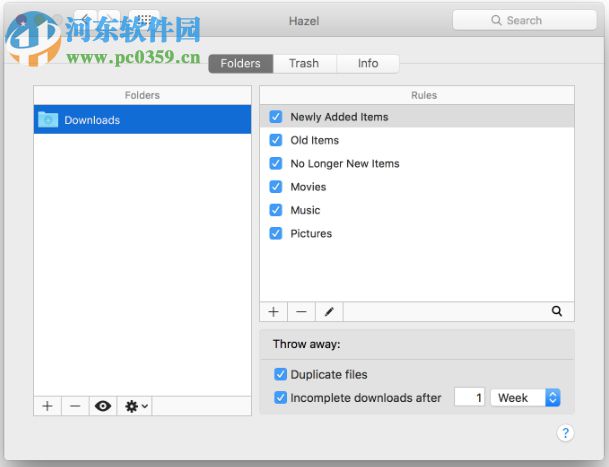Toggle the Old Items checkbox
The width and height of the screenshot is (609, 467).
click(276, 140)
